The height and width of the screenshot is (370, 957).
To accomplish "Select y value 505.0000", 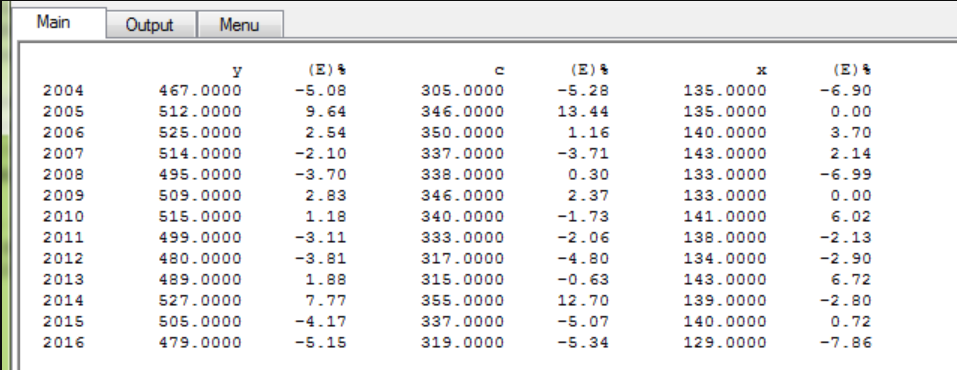I will tap(200, 322).
